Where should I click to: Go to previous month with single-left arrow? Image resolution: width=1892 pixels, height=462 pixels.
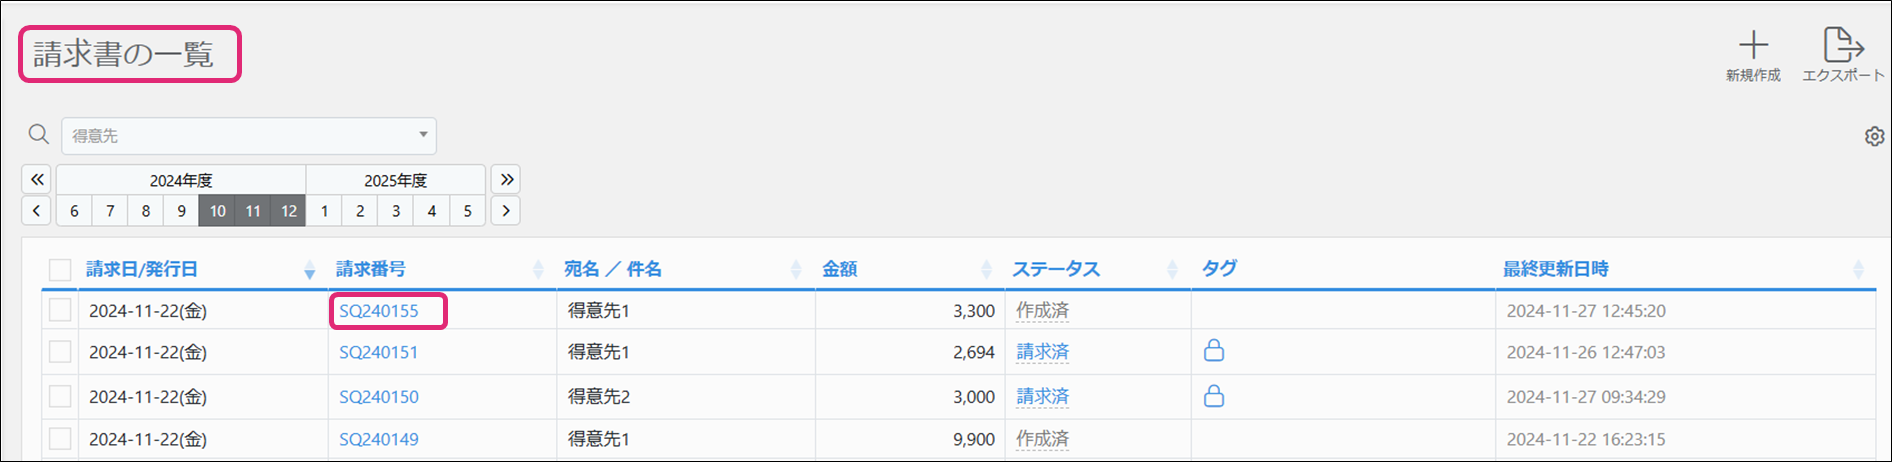tap(37, 211)
